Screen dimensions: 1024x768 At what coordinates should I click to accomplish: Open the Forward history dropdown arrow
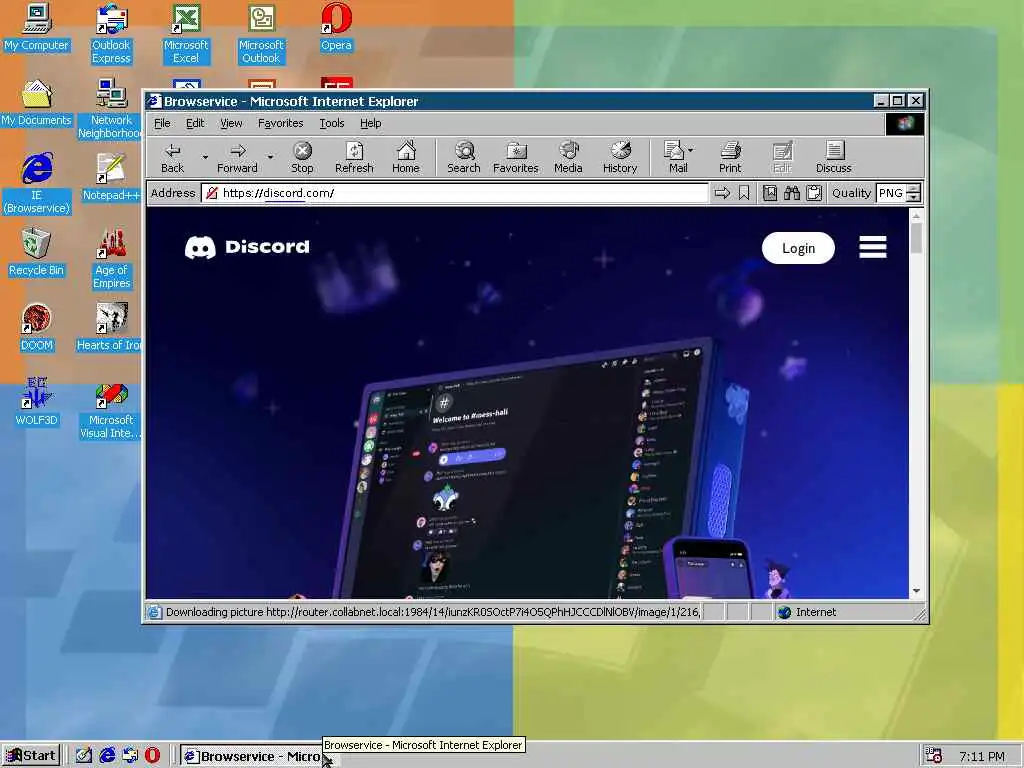(270, 157)
